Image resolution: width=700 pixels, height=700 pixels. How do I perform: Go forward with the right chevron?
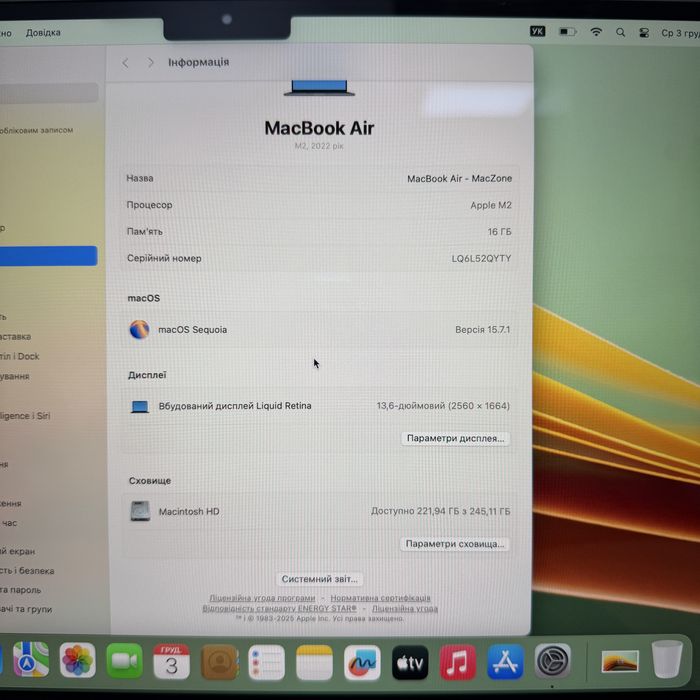(x=150, y=63)
